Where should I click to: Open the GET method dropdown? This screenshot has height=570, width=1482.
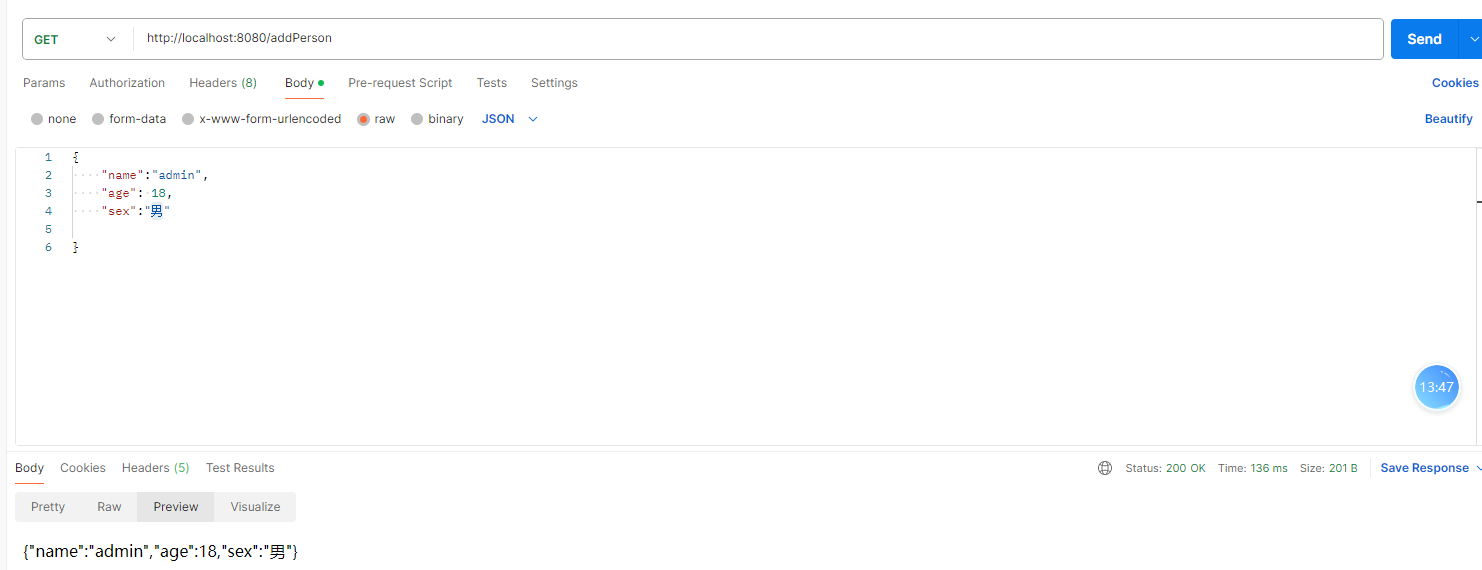[77, 39]
